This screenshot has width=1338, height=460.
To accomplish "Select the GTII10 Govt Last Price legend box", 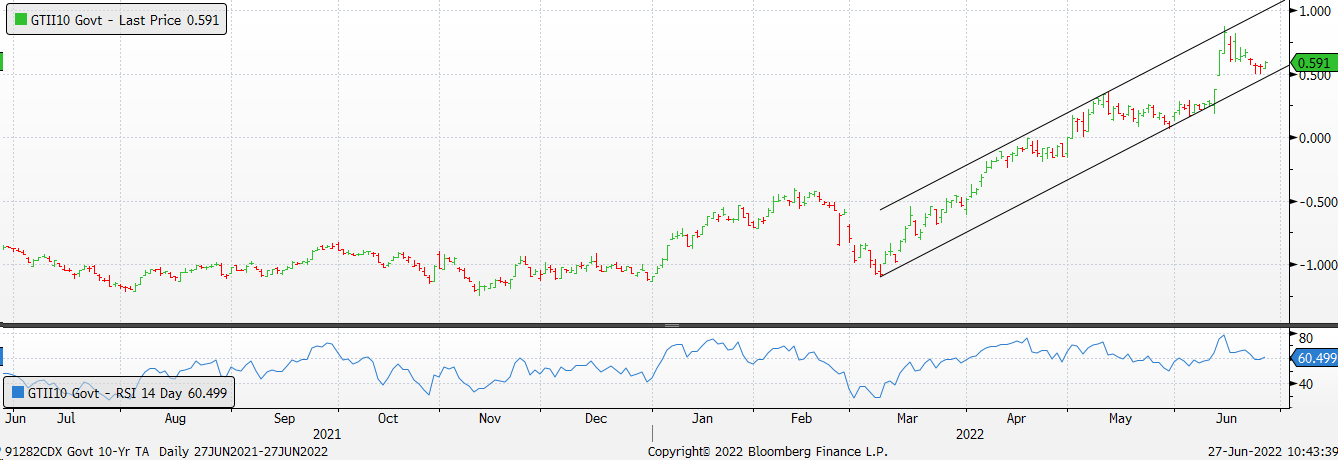I will tap(117, 20).
